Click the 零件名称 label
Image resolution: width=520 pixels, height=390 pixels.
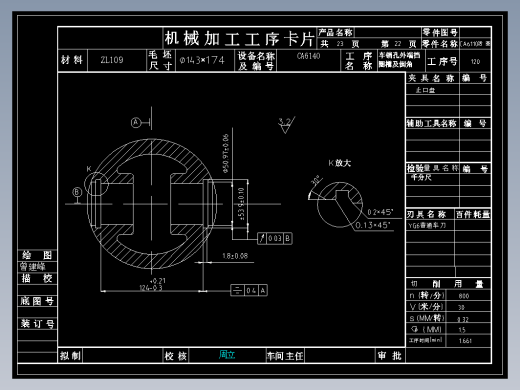[x=440, y=44]
